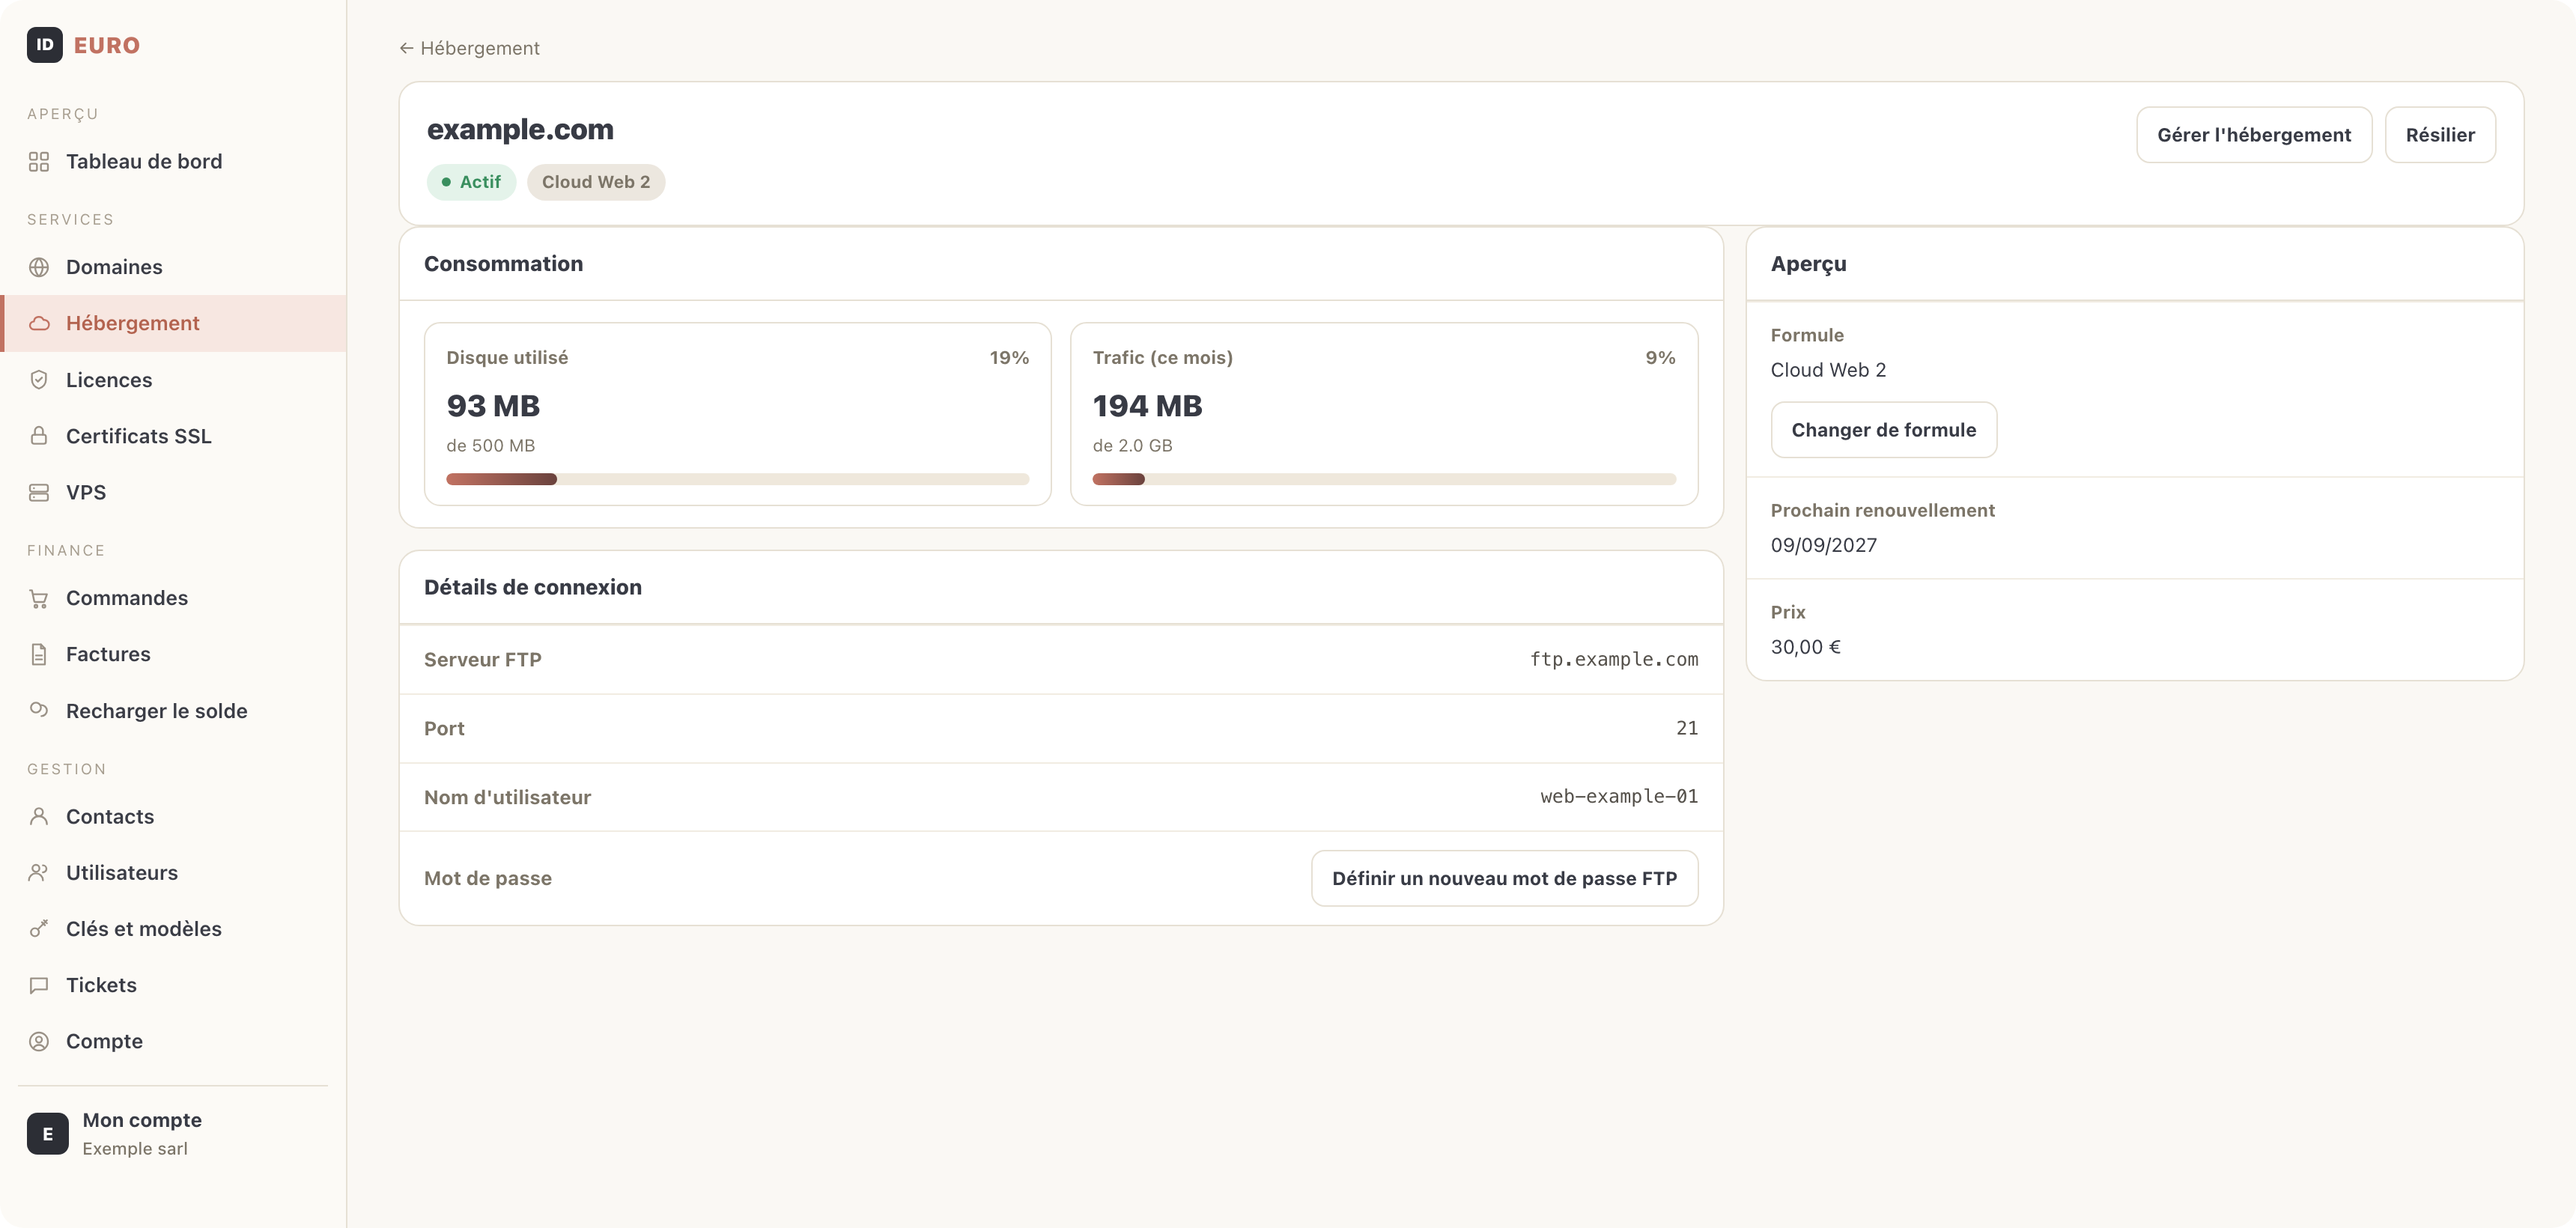Click Changer de formule button
Viewport: 2576px width, 1228px height.
1883,430
